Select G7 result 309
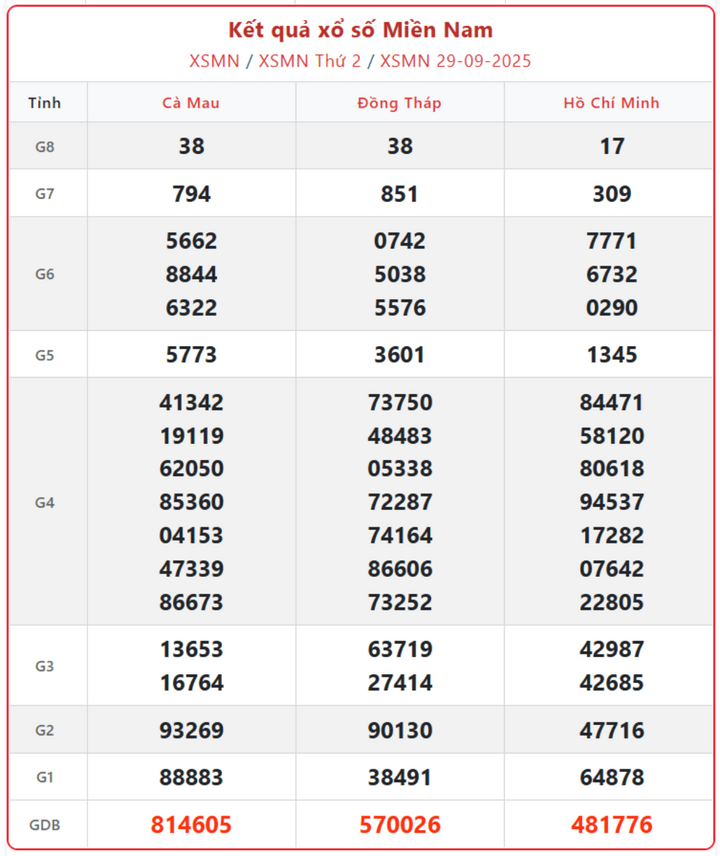 tap(611, 194)
